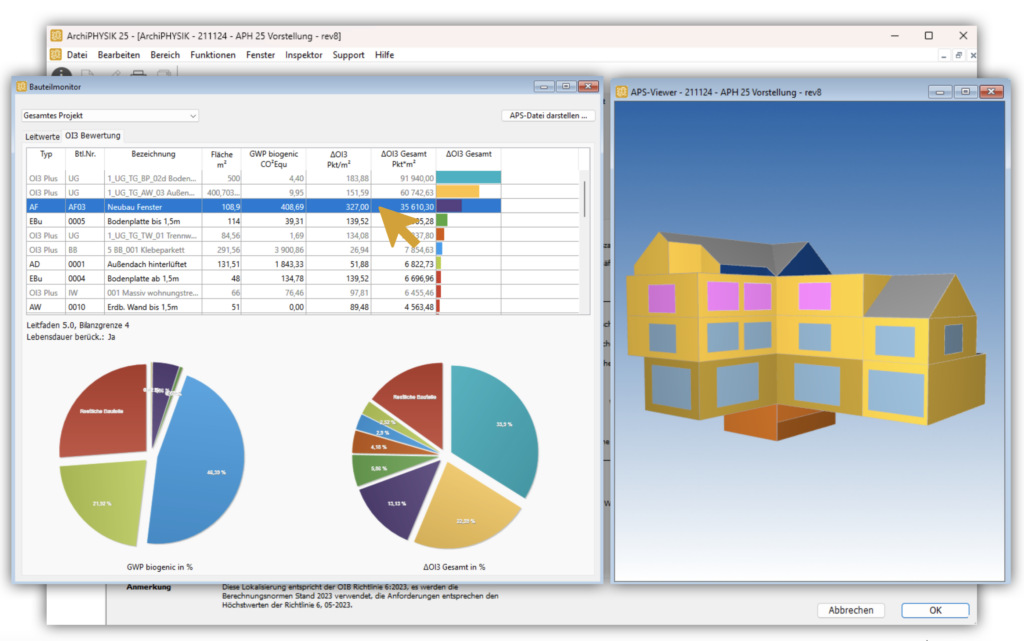Close the APS-Viewer window
This screenshot has width=1024, height=641.
coord(991,92)
